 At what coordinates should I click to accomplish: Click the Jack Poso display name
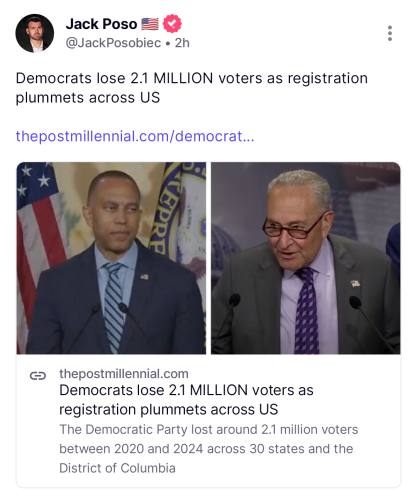pyautogui.click(x=101, y=24)
